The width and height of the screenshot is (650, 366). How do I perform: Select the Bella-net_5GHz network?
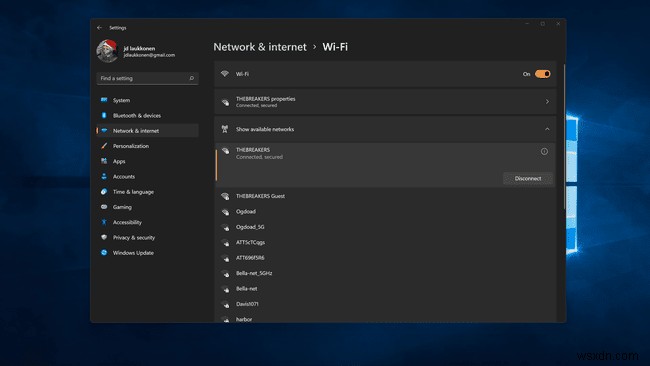coord(385,273)
